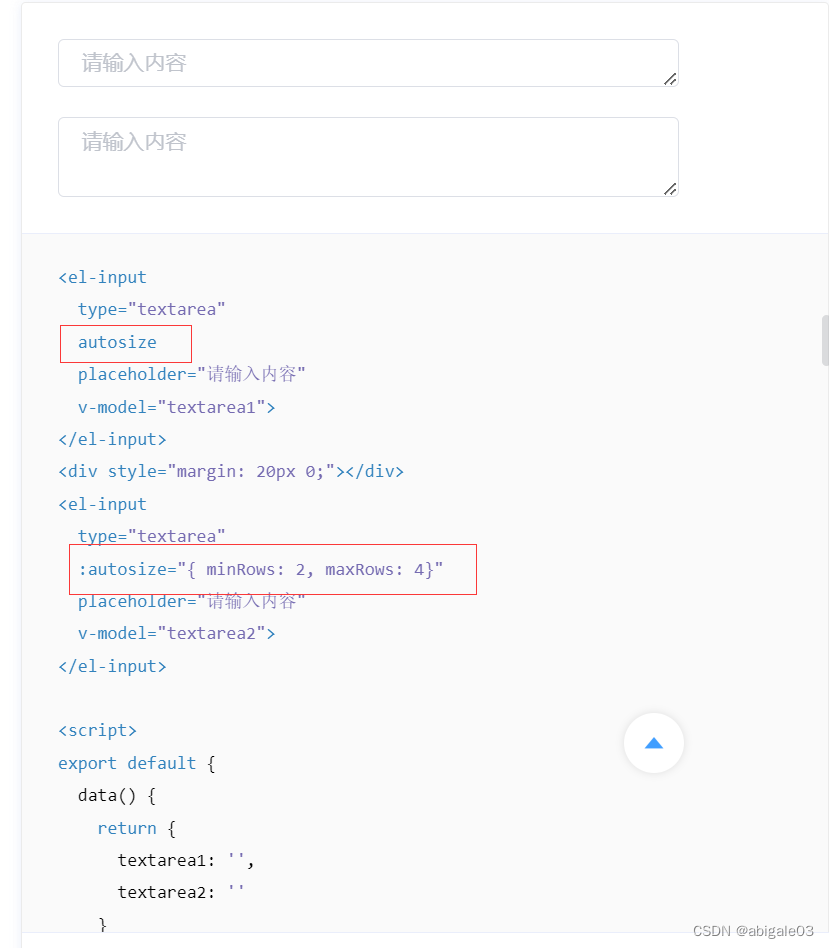
Task: Click the first type="textarea" attribute line
Action: point(152,310)
